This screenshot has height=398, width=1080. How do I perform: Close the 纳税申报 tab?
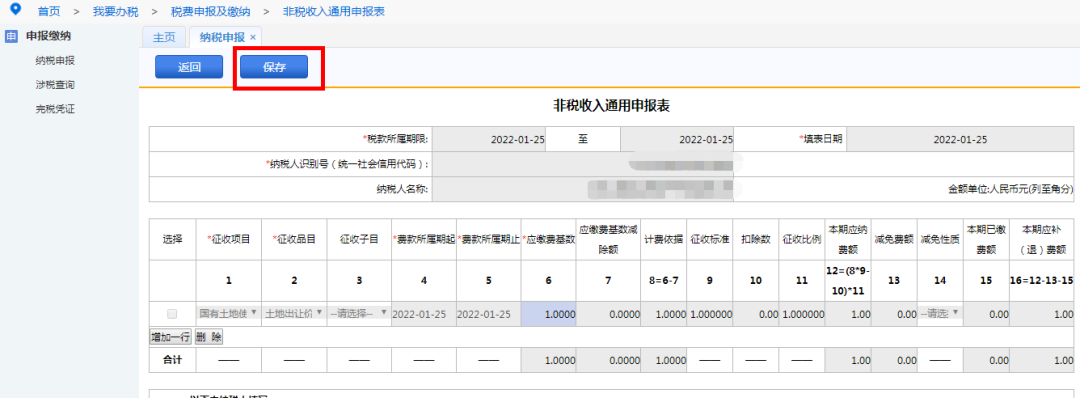click(x=253, y=37)
